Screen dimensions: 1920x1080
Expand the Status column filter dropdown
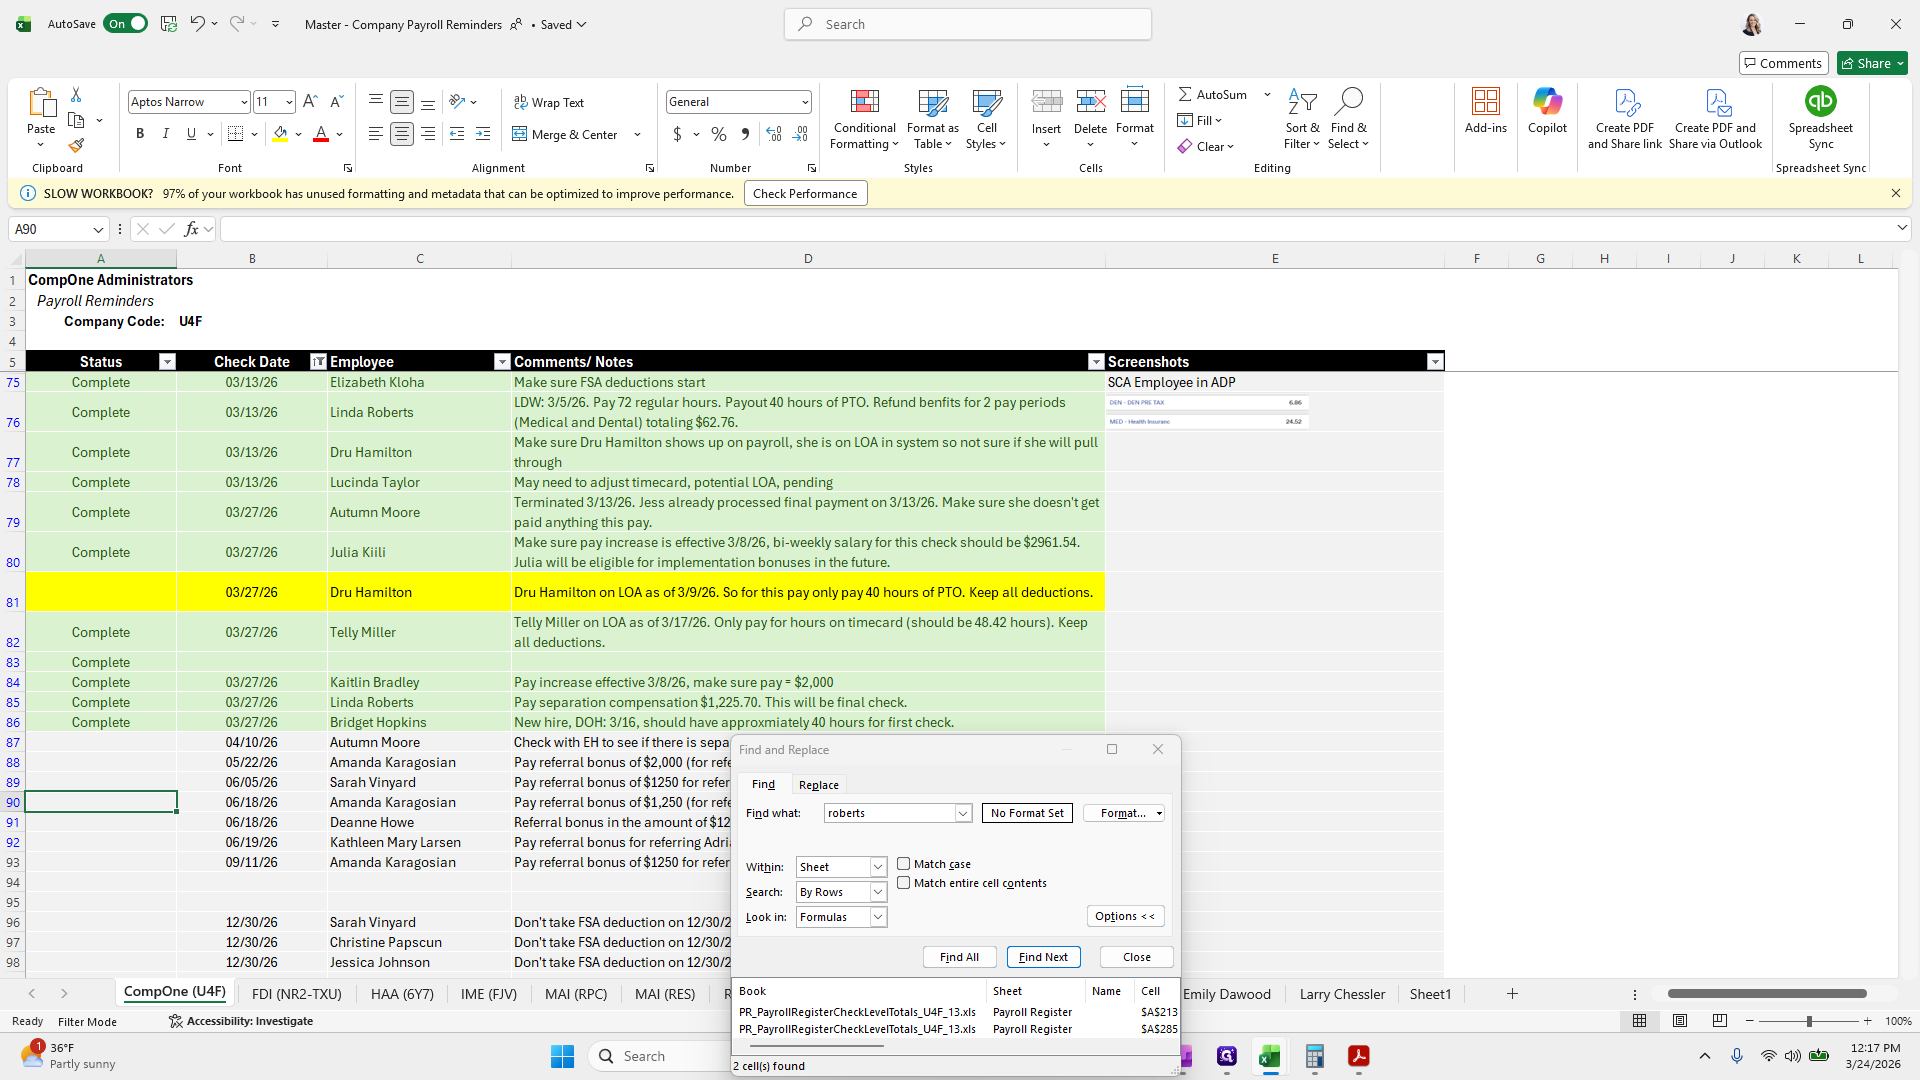tap(167, 362)
